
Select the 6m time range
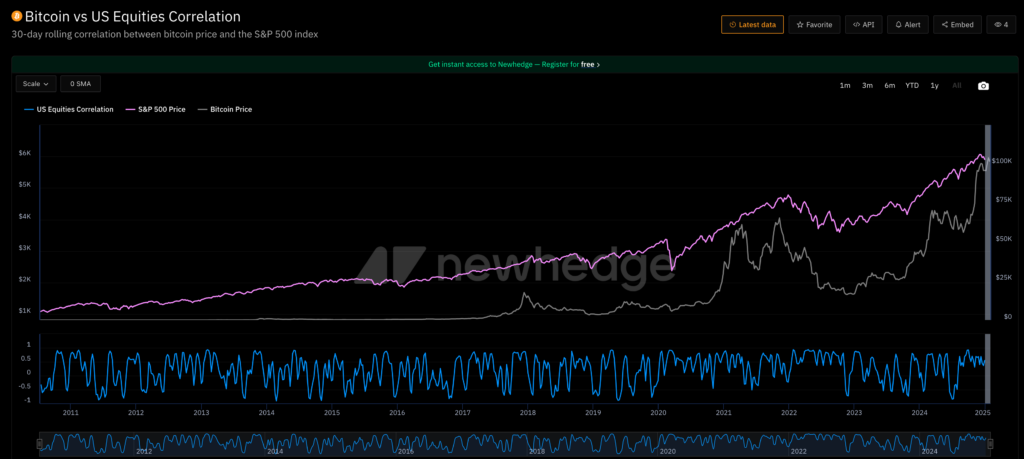pyautogui.click(x=889, y=86)
